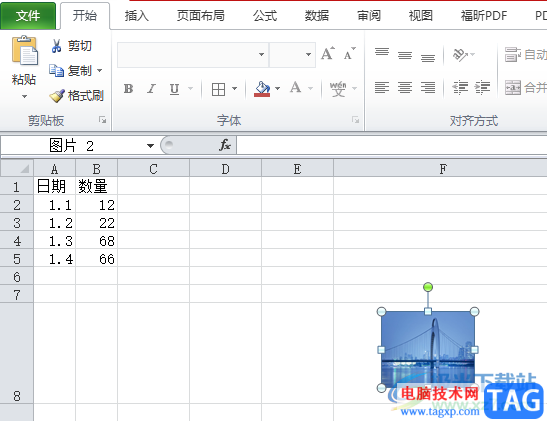The width and height of the screenshot is (547, 421).
Task: Select the bridge picture
Action: 428,349
